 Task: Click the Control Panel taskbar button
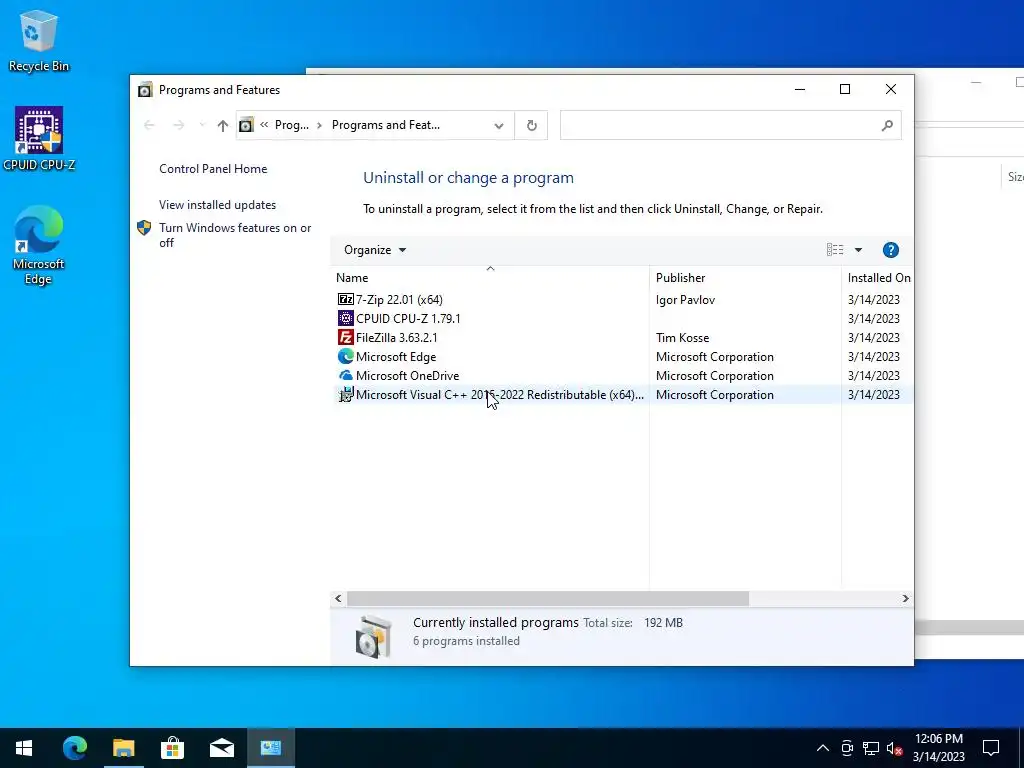[271, 748]
